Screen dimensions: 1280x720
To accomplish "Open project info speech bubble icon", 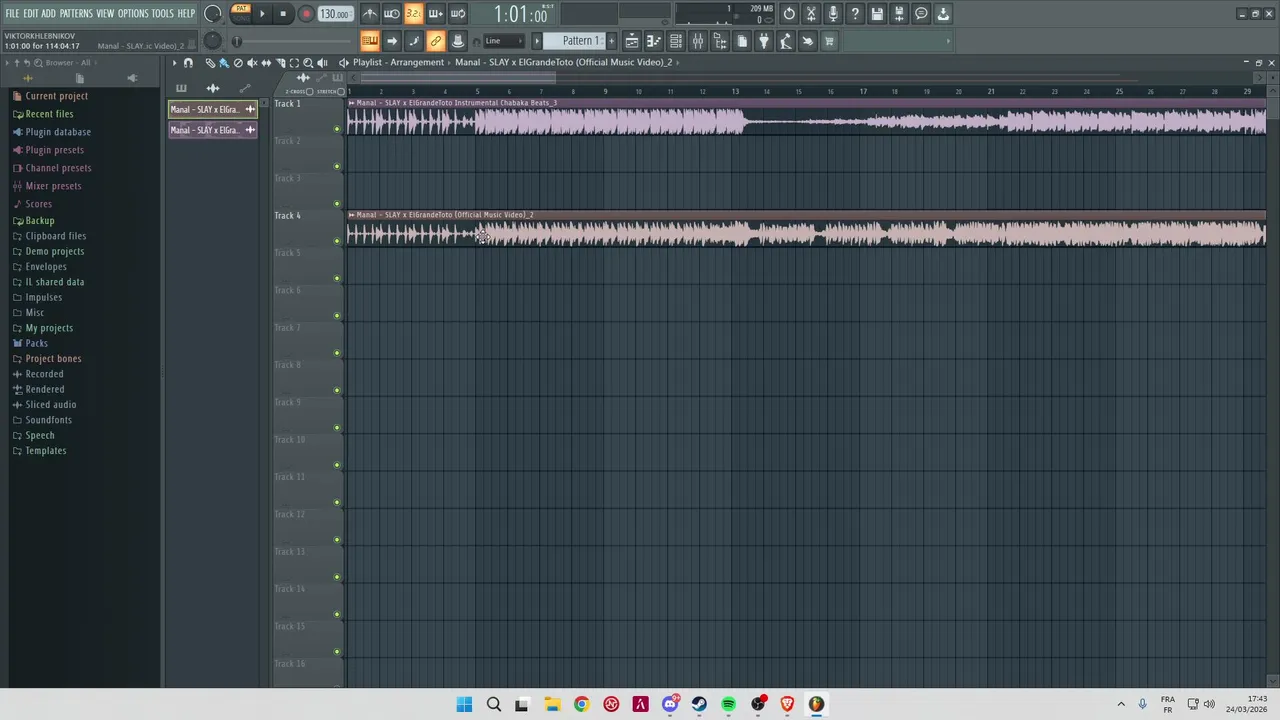I will click(921, 14).
